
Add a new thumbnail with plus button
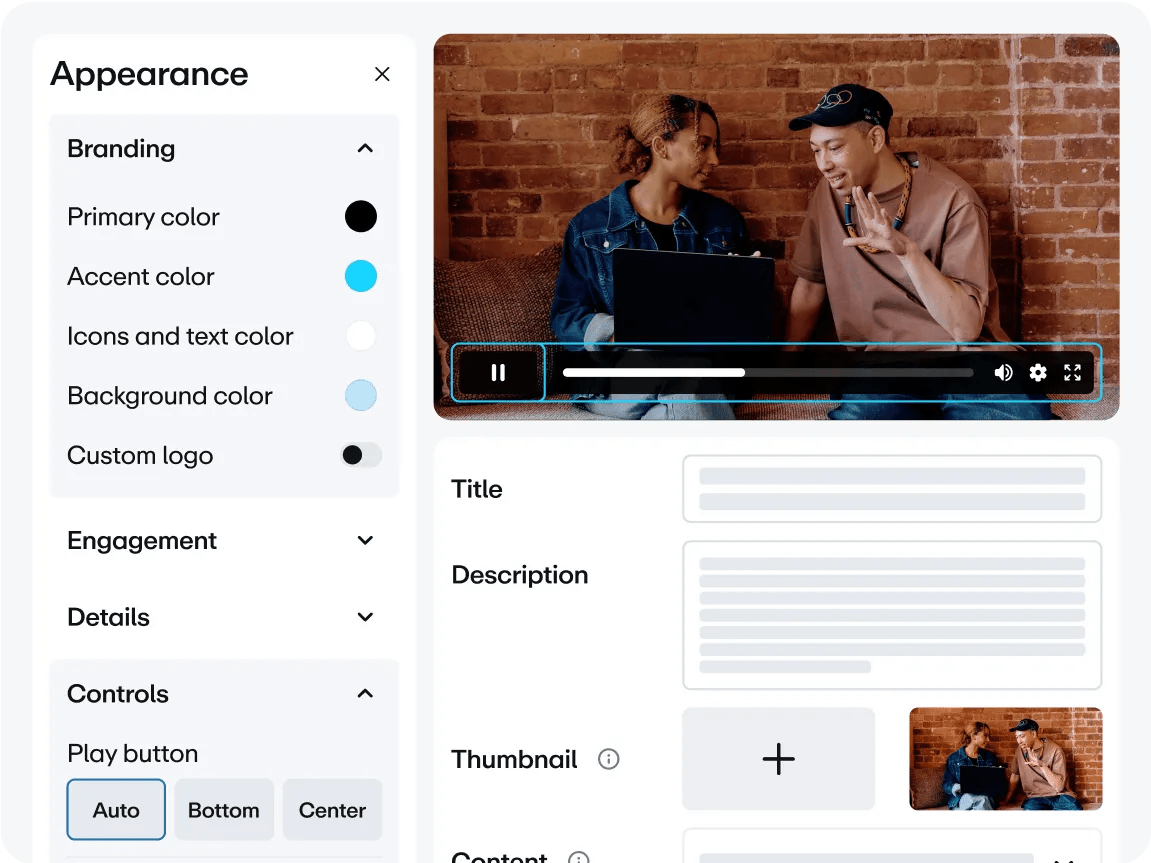(x=778, y=759)
